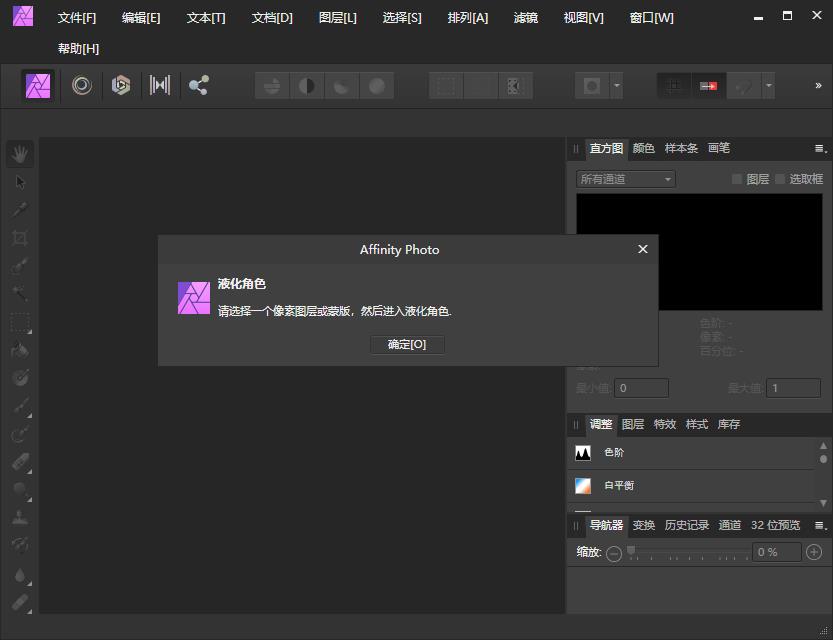This screenshot has width=833, height=640.
Task: Select the Crop tool
Action: click(x=20, y=237)
